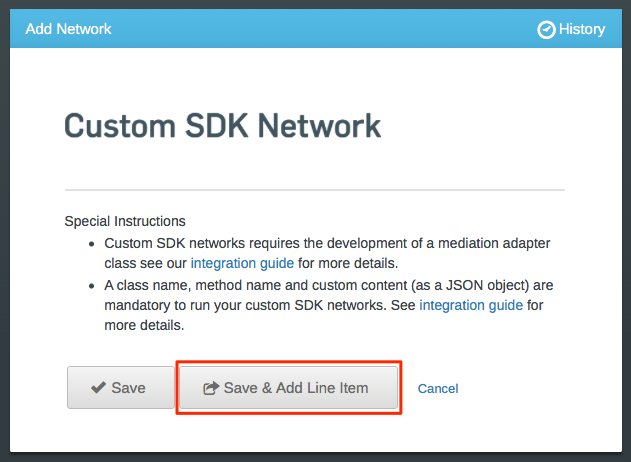Click the Special Instructions label
631x462 pixels.
[x=125, y=221]
